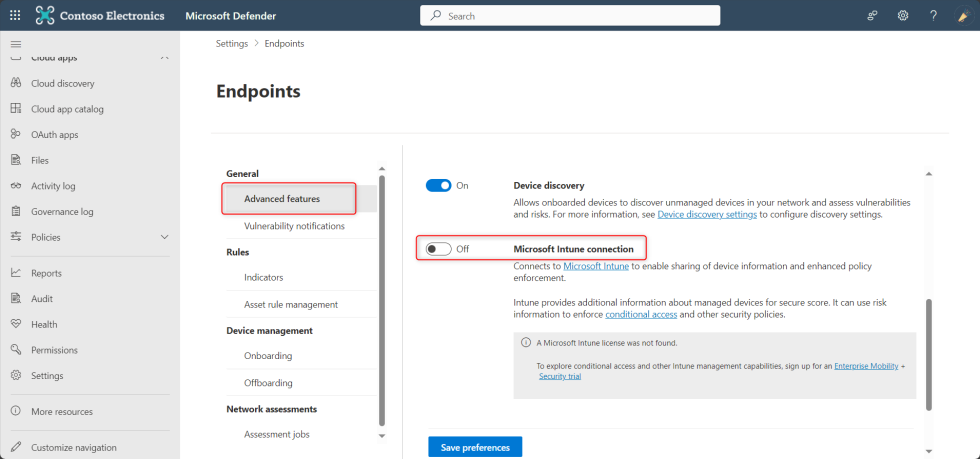This screenshot has height=459, width=980.
Task: Click the Policies sliders icon
Action: click(17, 237)
